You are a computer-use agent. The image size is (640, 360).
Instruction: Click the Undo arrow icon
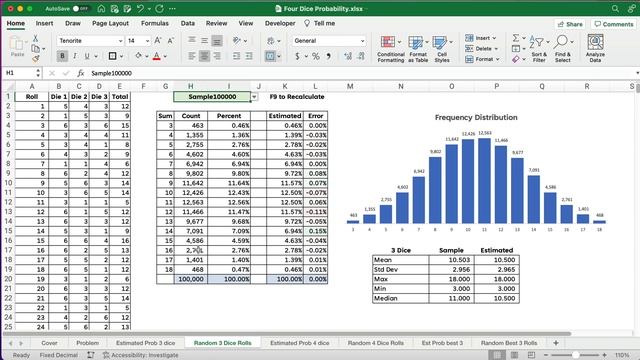click(140, 9)
